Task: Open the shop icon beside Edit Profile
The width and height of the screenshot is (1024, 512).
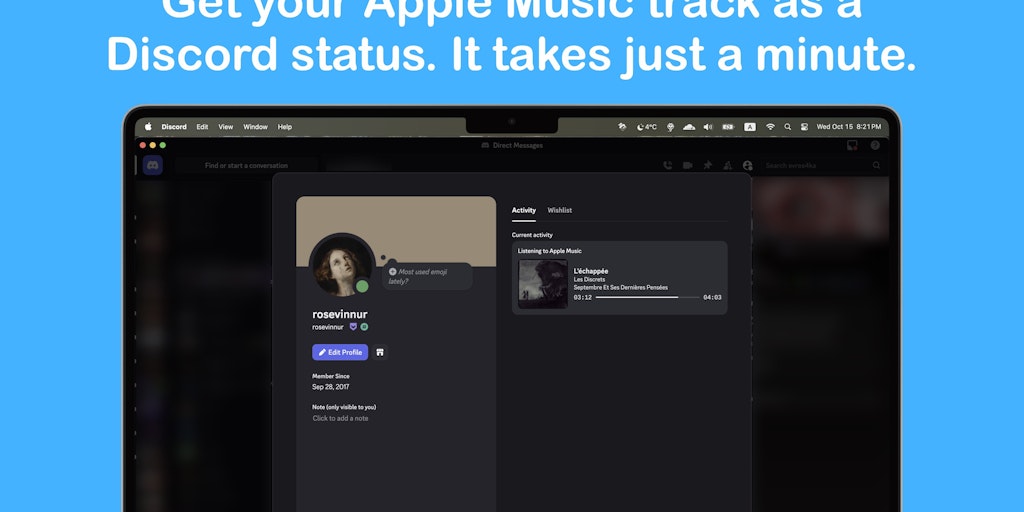Action: point(380,353)
